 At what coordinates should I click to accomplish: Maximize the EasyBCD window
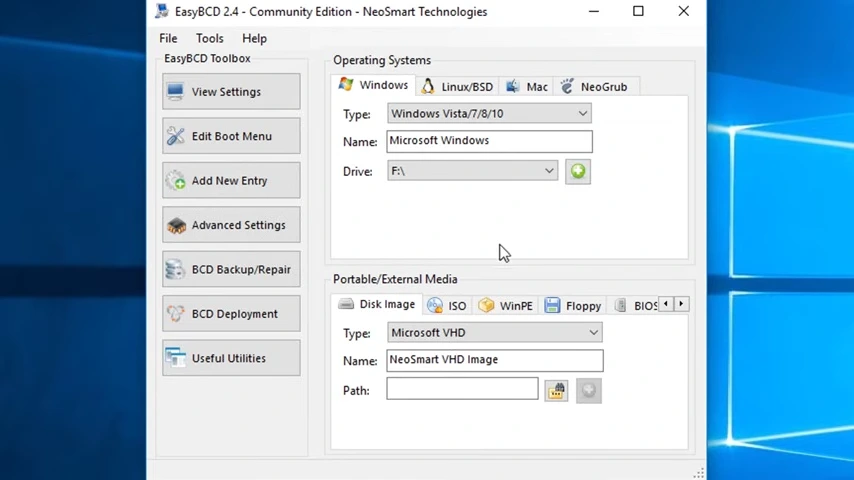point(638,11)
